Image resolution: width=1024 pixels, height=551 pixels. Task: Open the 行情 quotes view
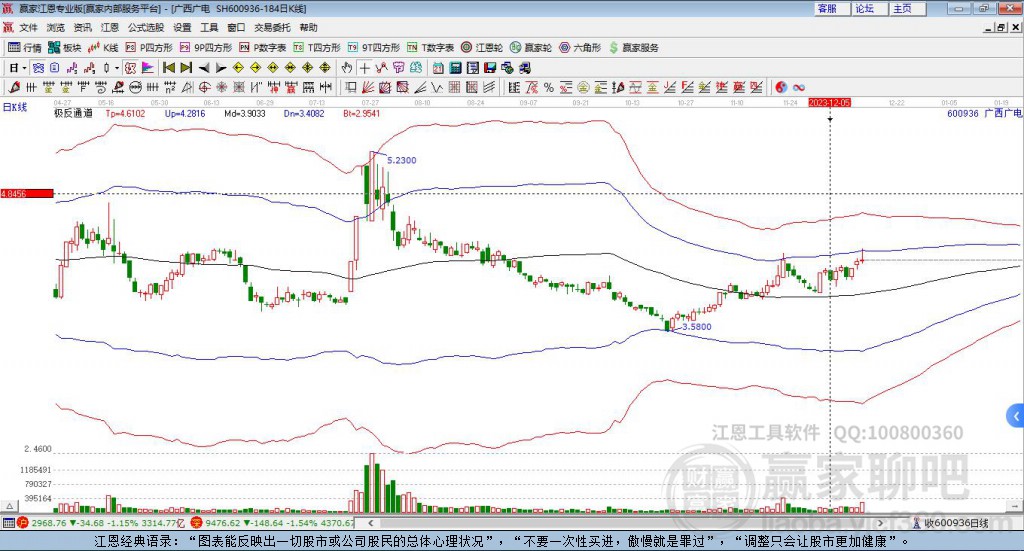[x=25, y=48]
